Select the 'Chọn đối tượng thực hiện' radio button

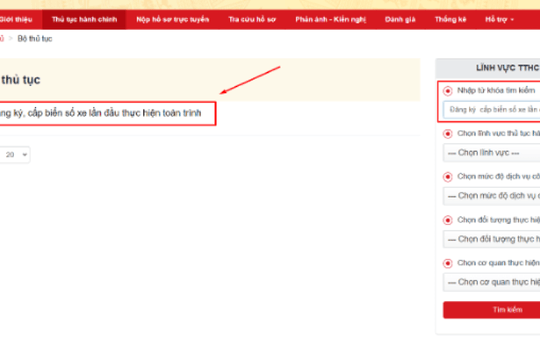447,220
